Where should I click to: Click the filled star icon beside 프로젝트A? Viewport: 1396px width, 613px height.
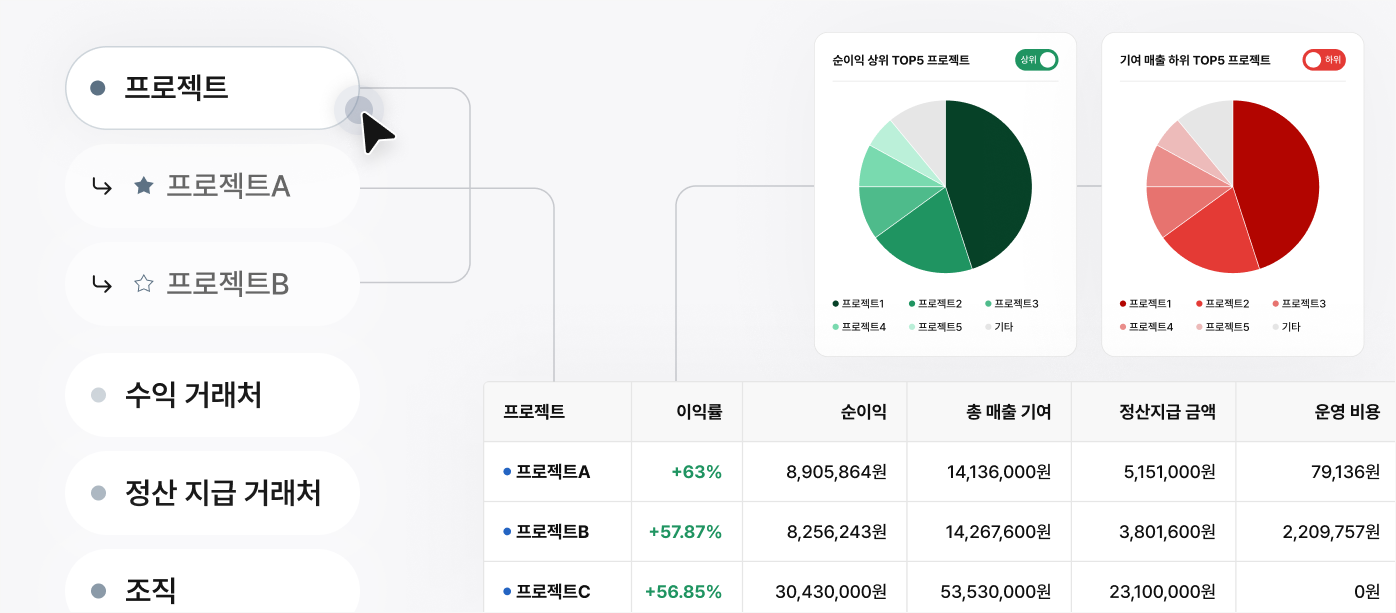[144, 186]
